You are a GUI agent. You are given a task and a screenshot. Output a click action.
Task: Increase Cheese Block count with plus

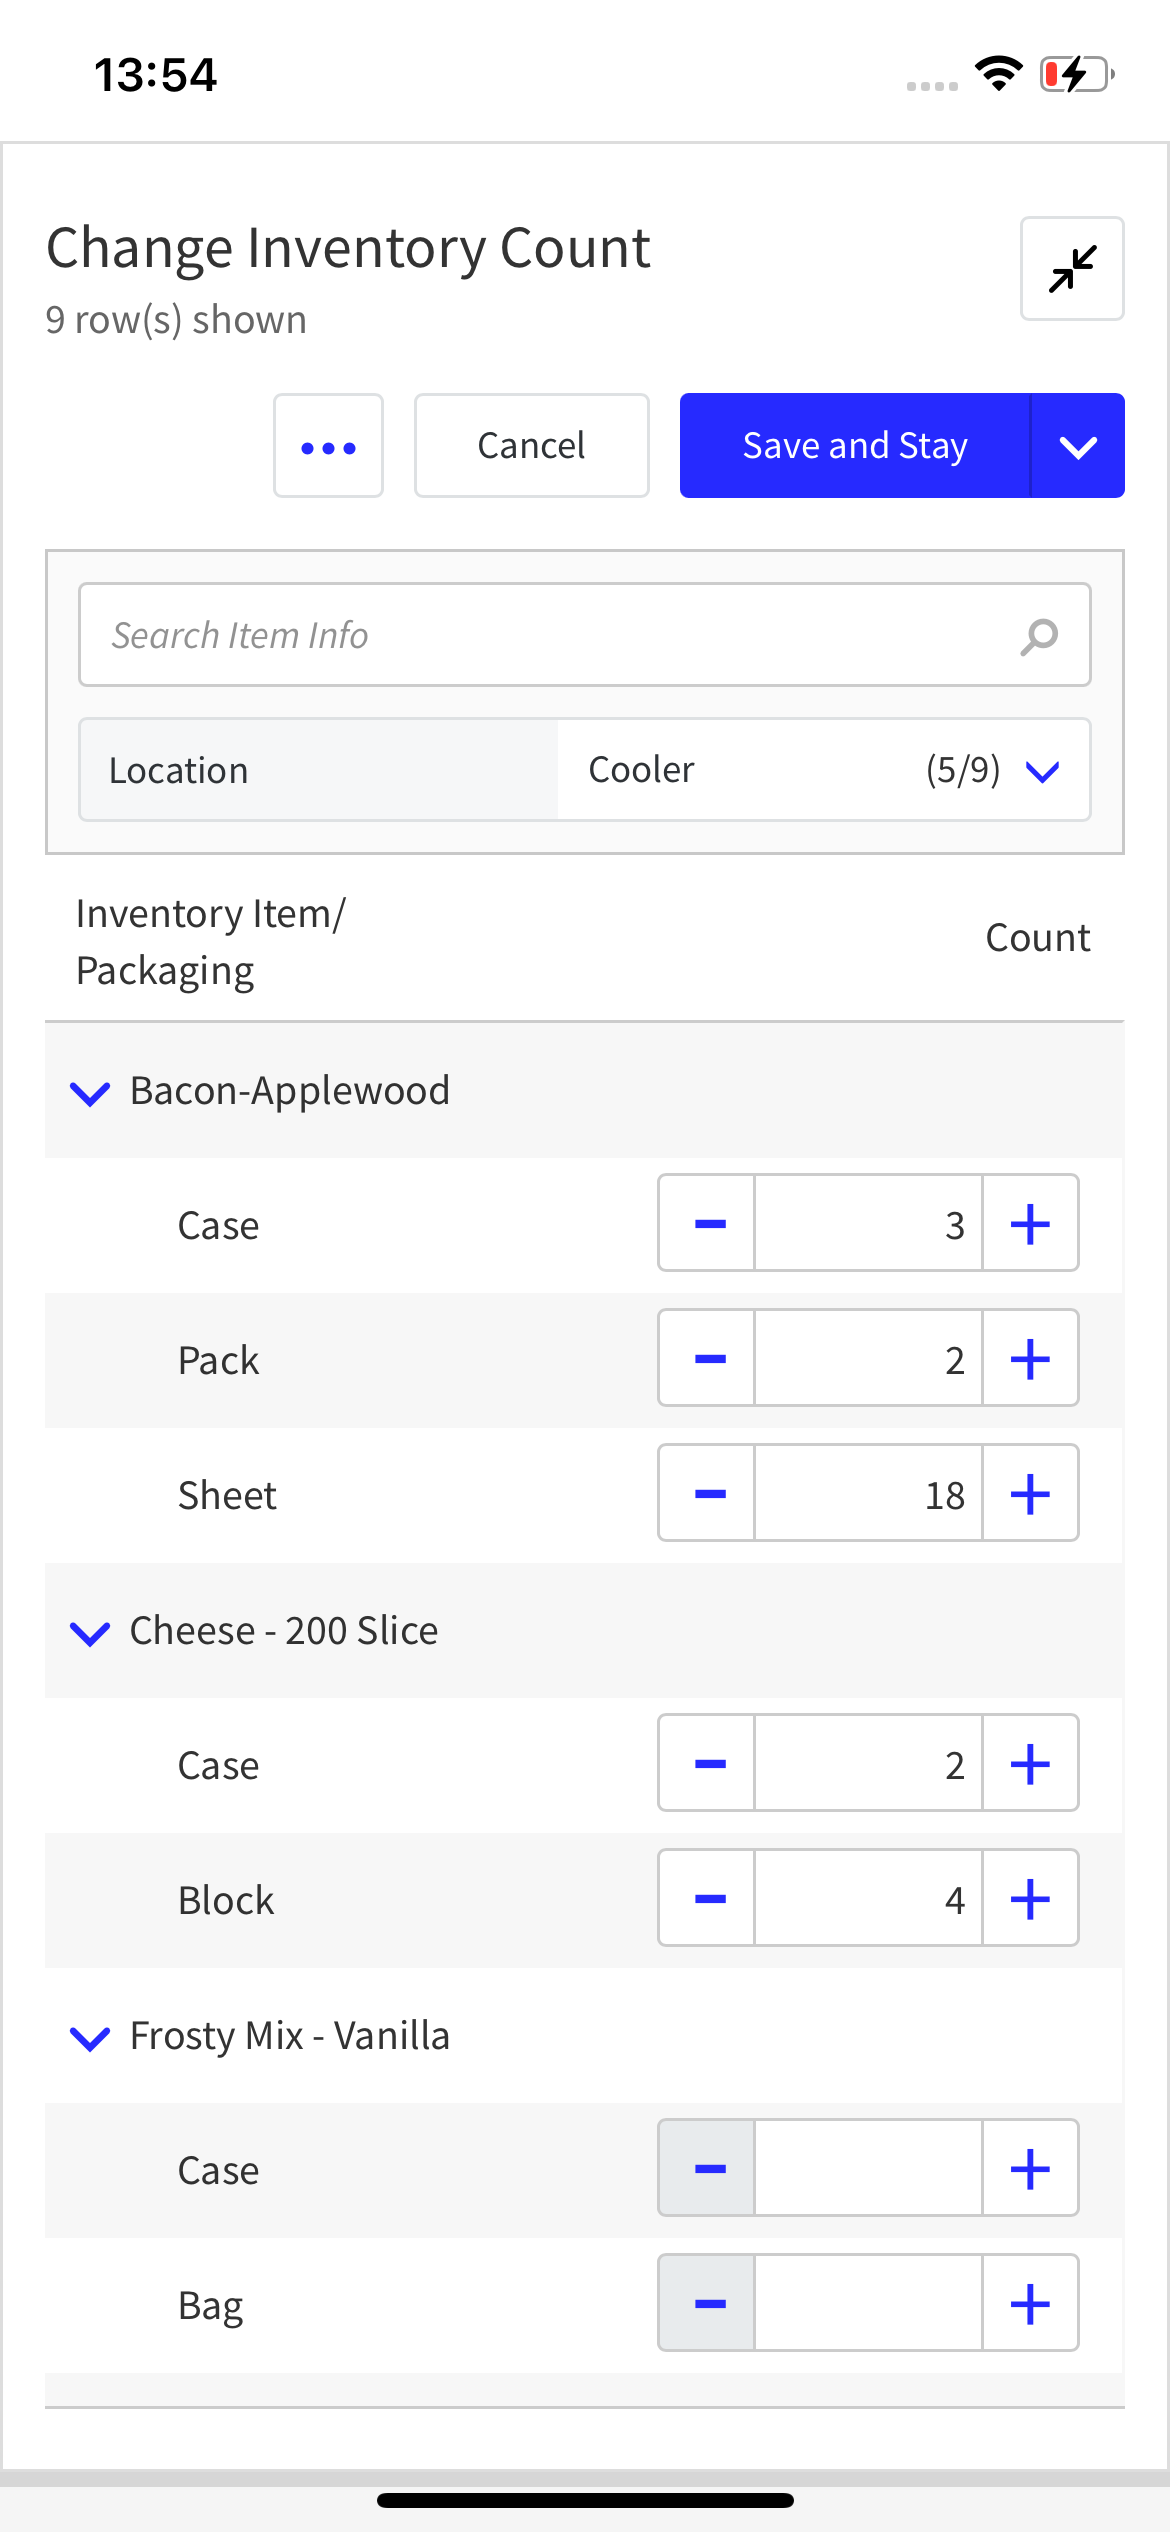coord(1031,1899)
